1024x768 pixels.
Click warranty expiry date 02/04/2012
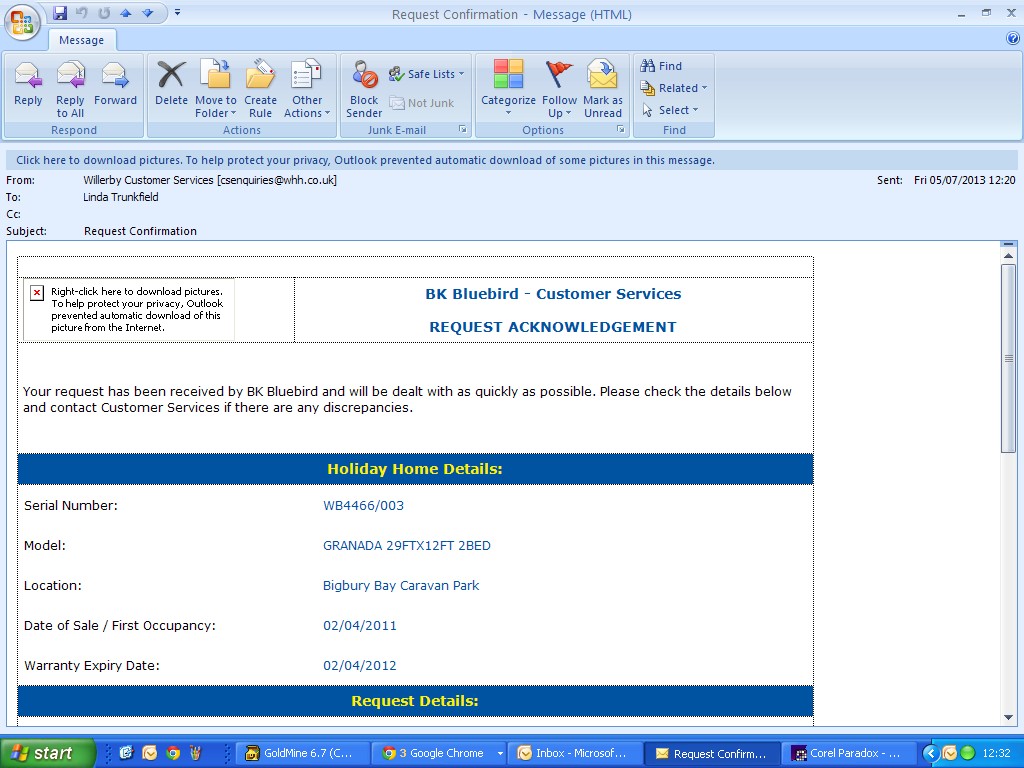click(359, 665)
